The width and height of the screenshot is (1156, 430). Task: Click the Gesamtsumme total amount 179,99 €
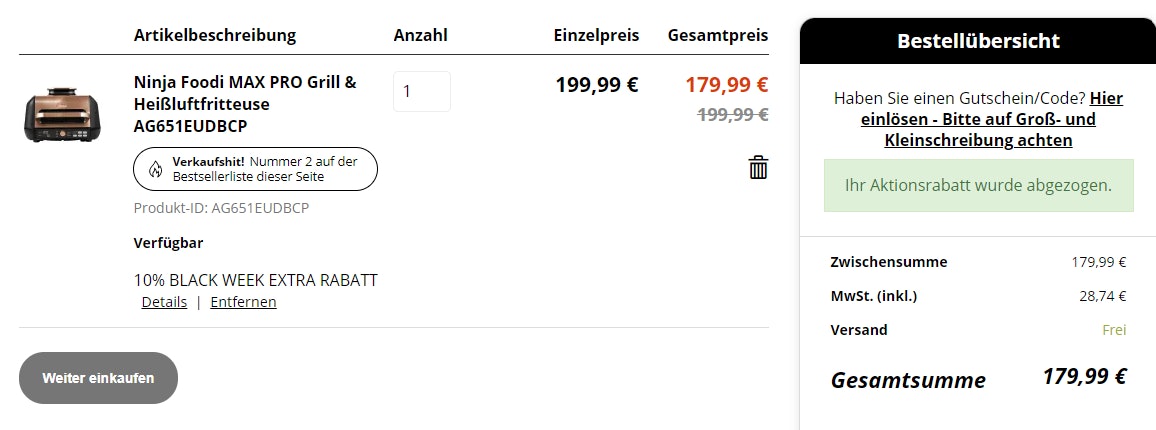pyautogui.click(x=1084, y=377)
